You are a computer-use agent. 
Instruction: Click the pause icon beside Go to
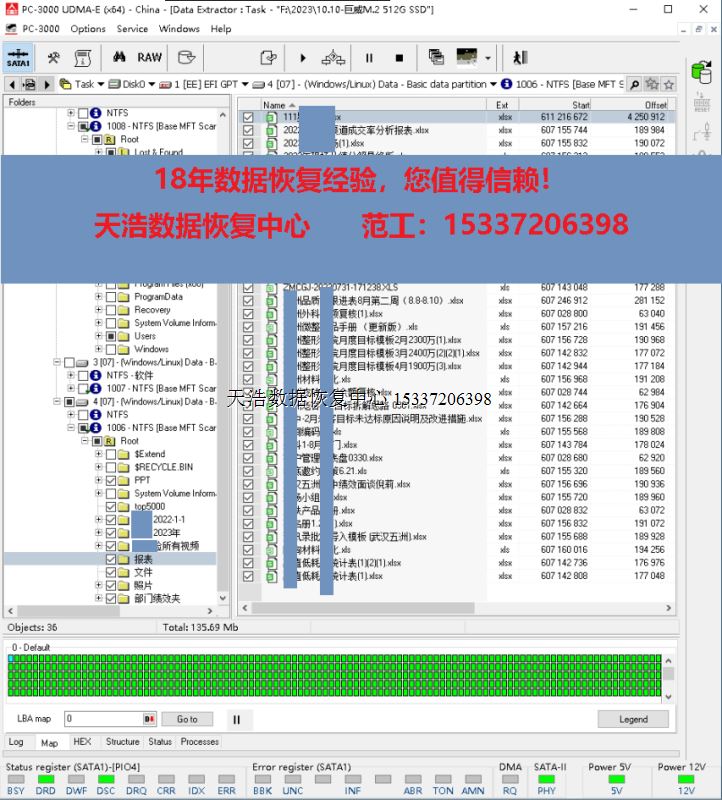tap(236, 719)
